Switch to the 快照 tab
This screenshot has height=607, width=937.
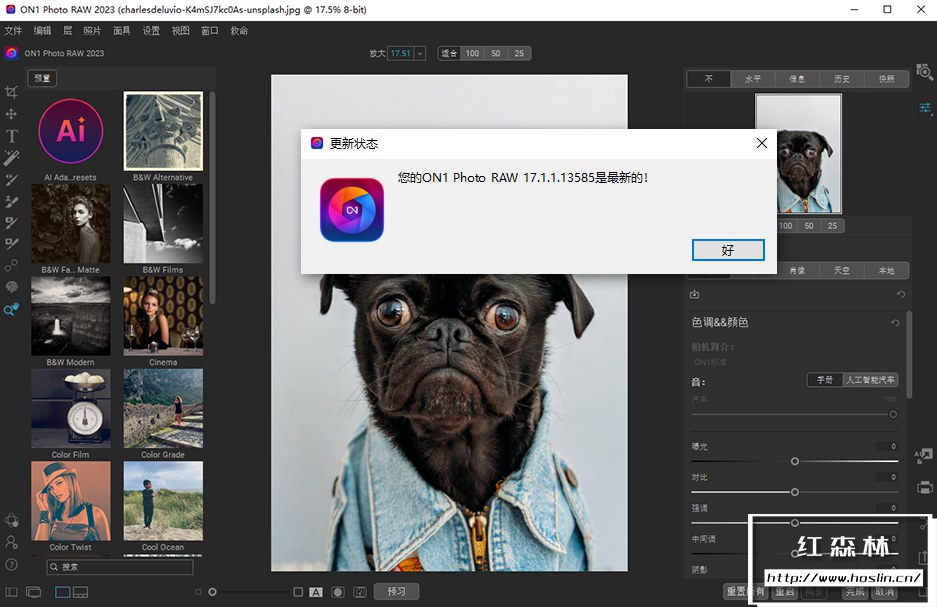coord(886,79)
